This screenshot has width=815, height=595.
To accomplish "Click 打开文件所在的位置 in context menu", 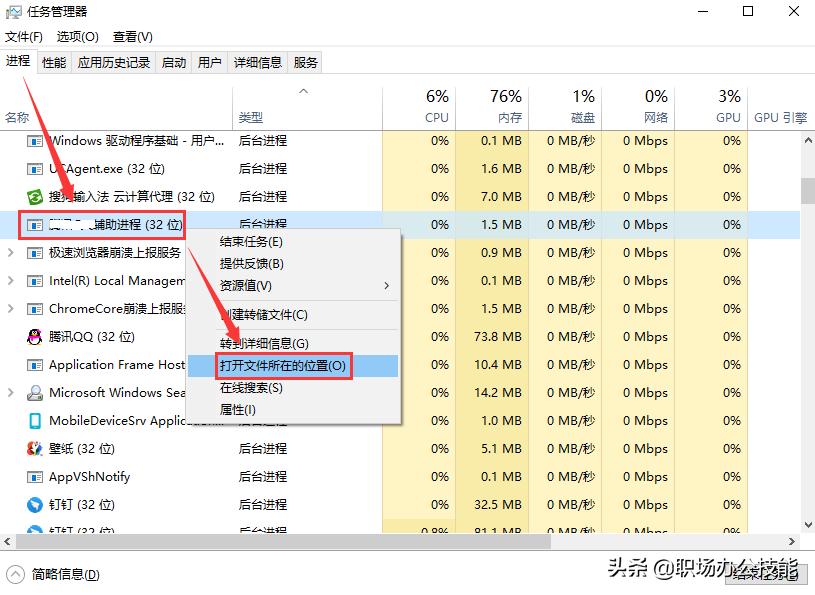I will [280, 365].
